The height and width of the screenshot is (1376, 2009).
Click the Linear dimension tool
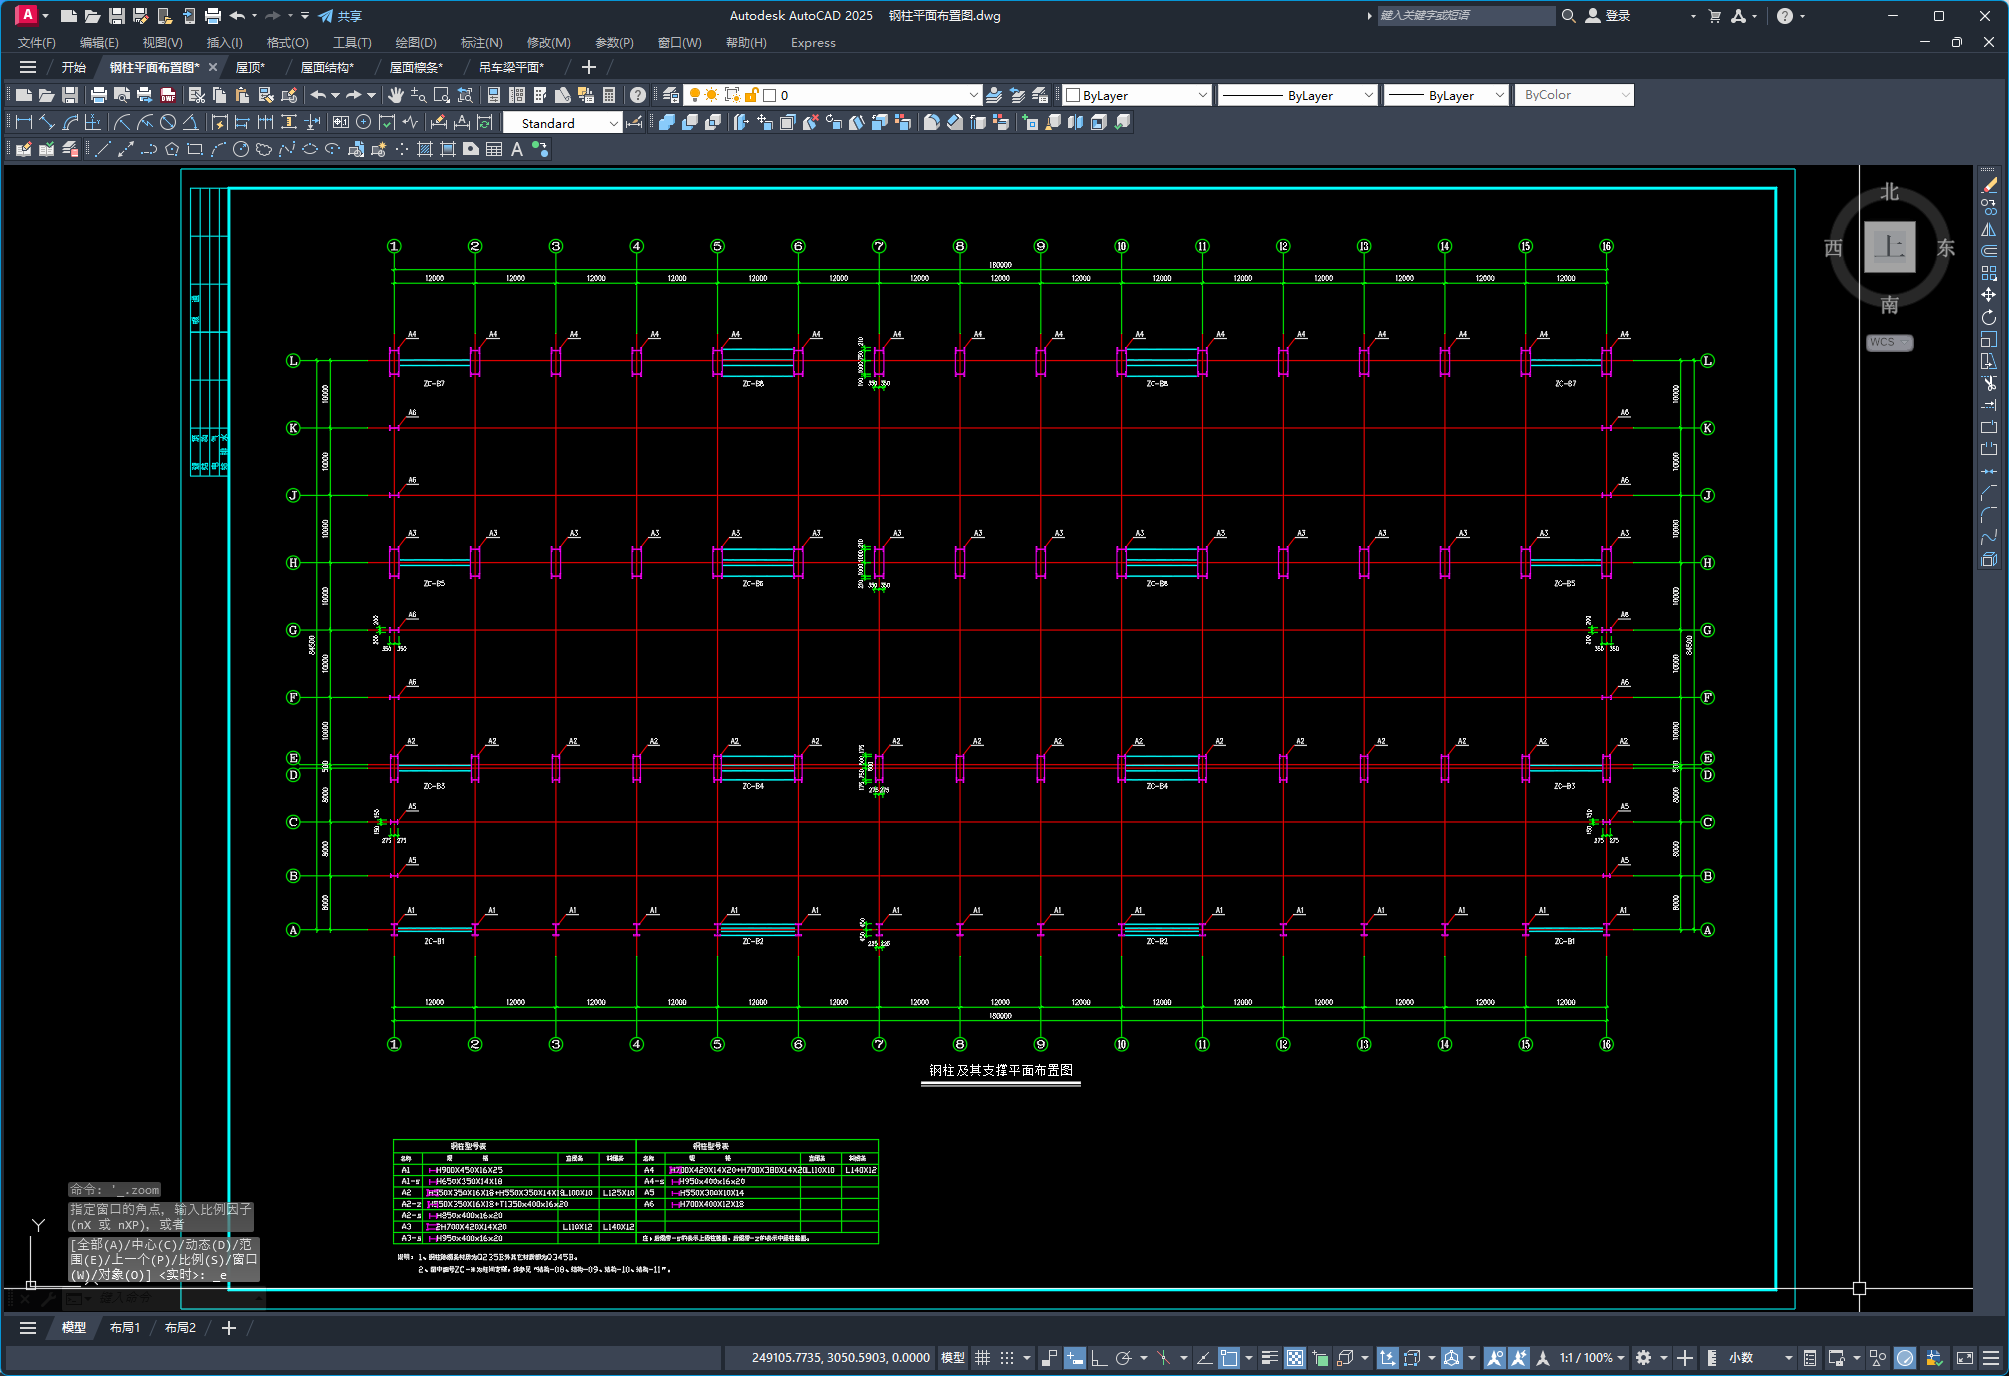click(x=24, y=123)
